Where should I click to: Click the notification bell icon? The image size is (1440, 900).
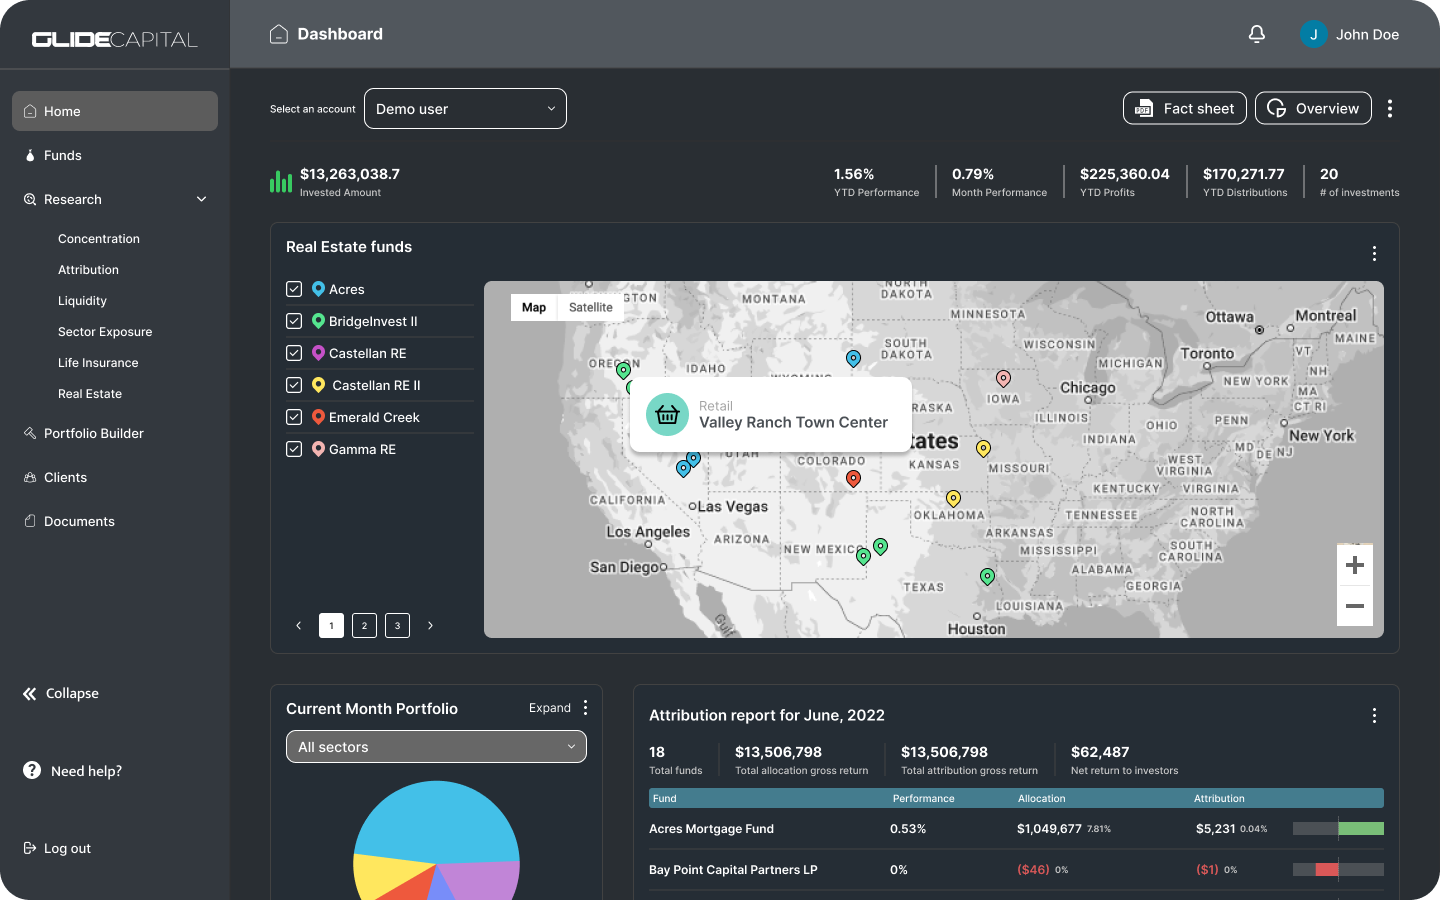click(1257, 34)
